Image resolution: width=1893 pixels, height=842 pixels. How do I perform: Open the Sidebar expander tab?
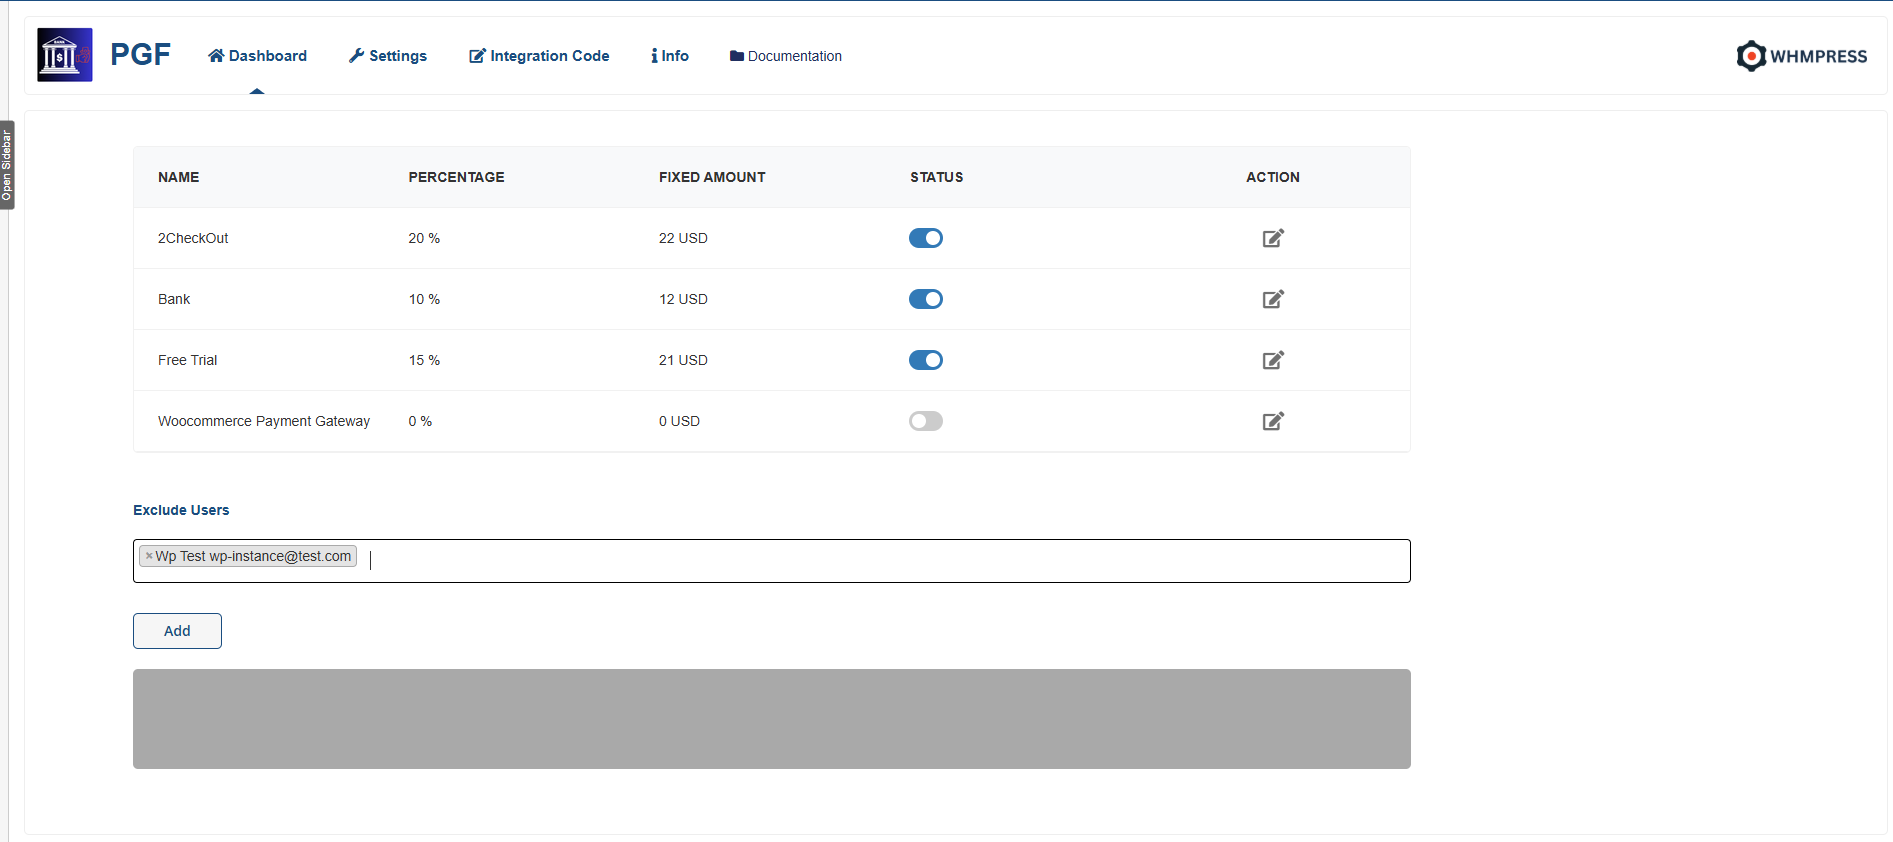[7, 165]
